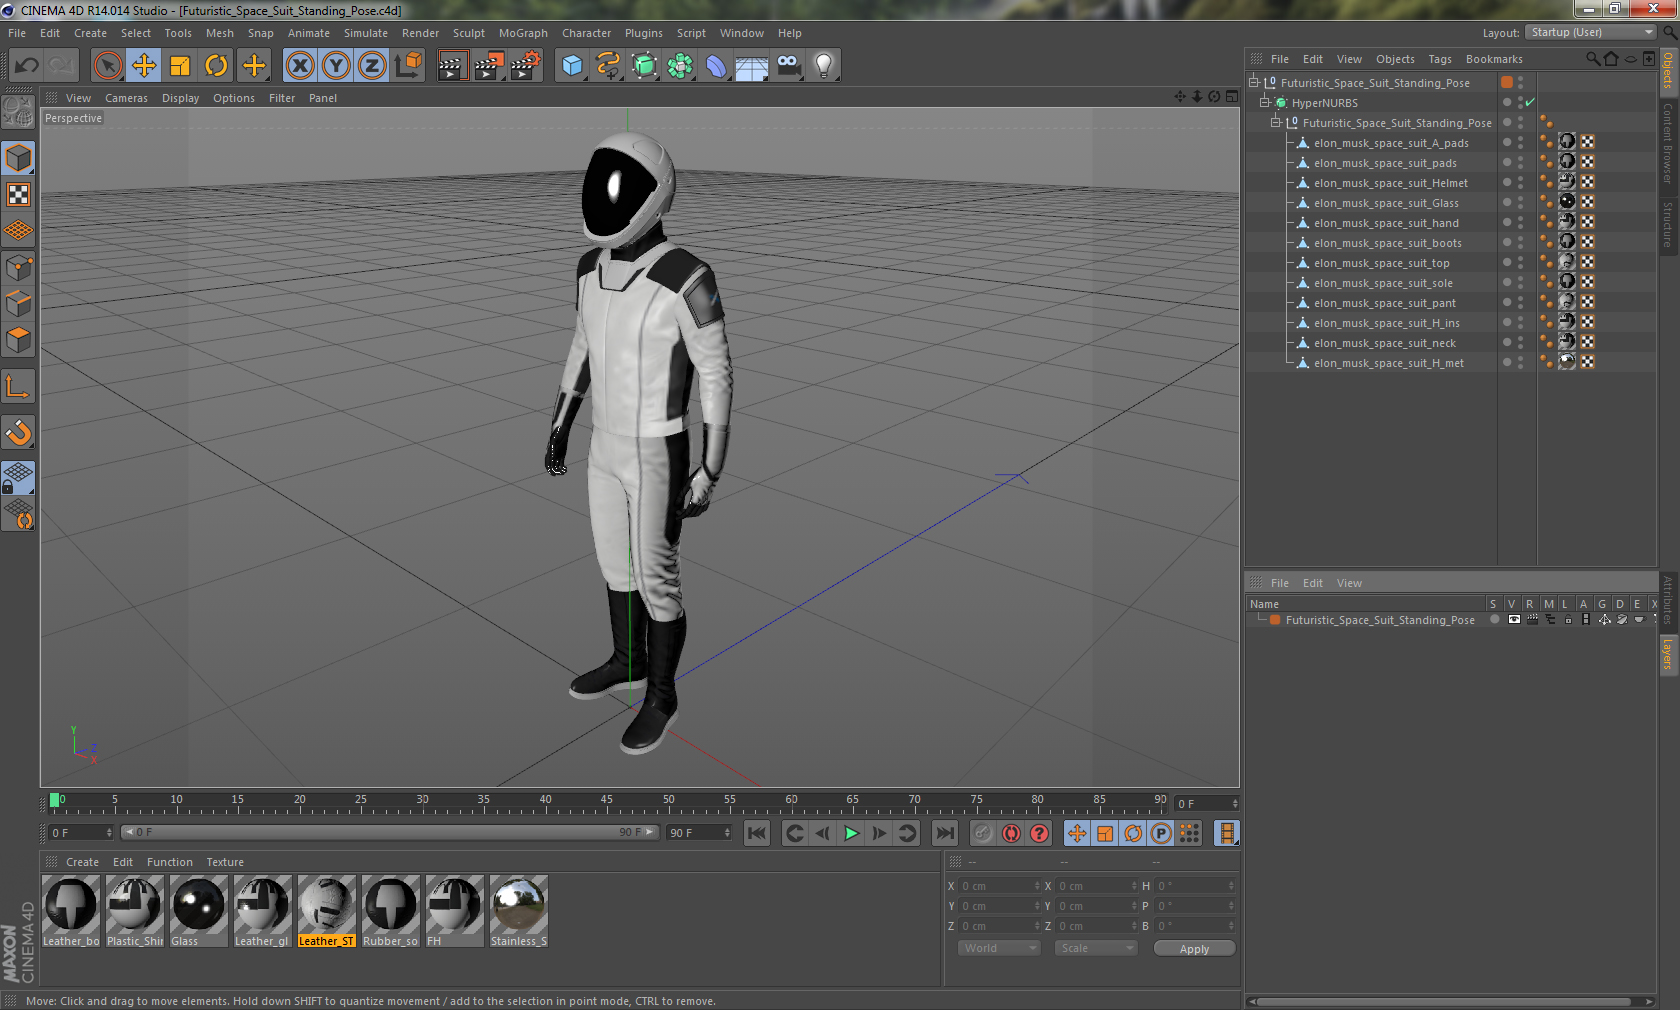Click the Undo arrow icon
This screenshot has height=1010, width=1680.
coord(27,66)
